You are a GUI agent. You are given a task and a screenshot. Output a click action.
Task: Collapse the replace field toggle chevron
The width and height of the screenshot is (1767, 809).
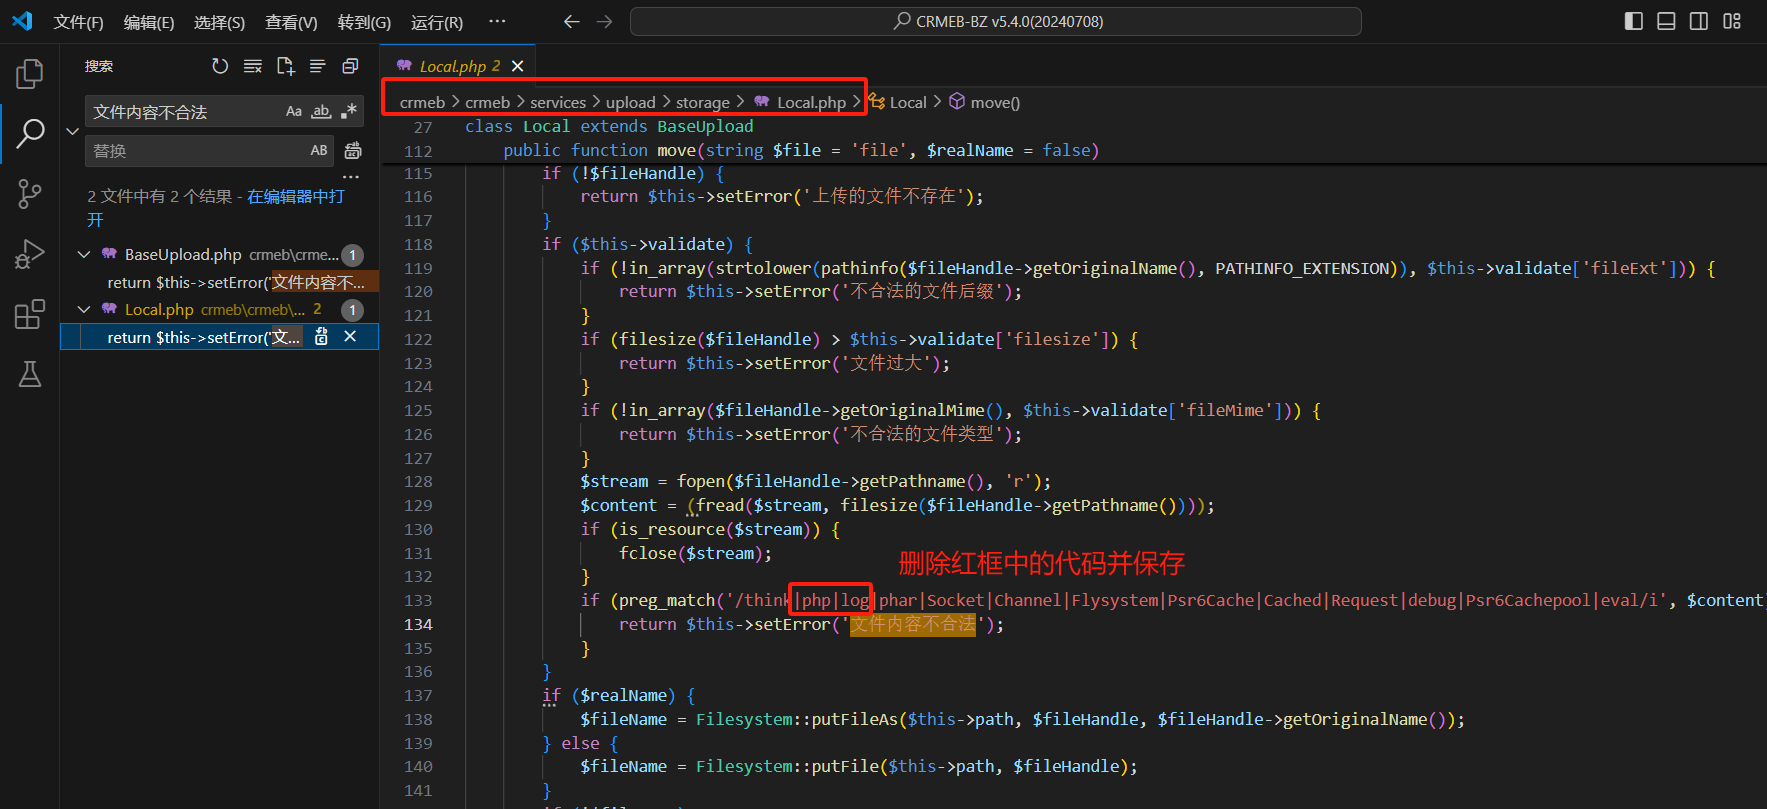(x=72, y=131)
